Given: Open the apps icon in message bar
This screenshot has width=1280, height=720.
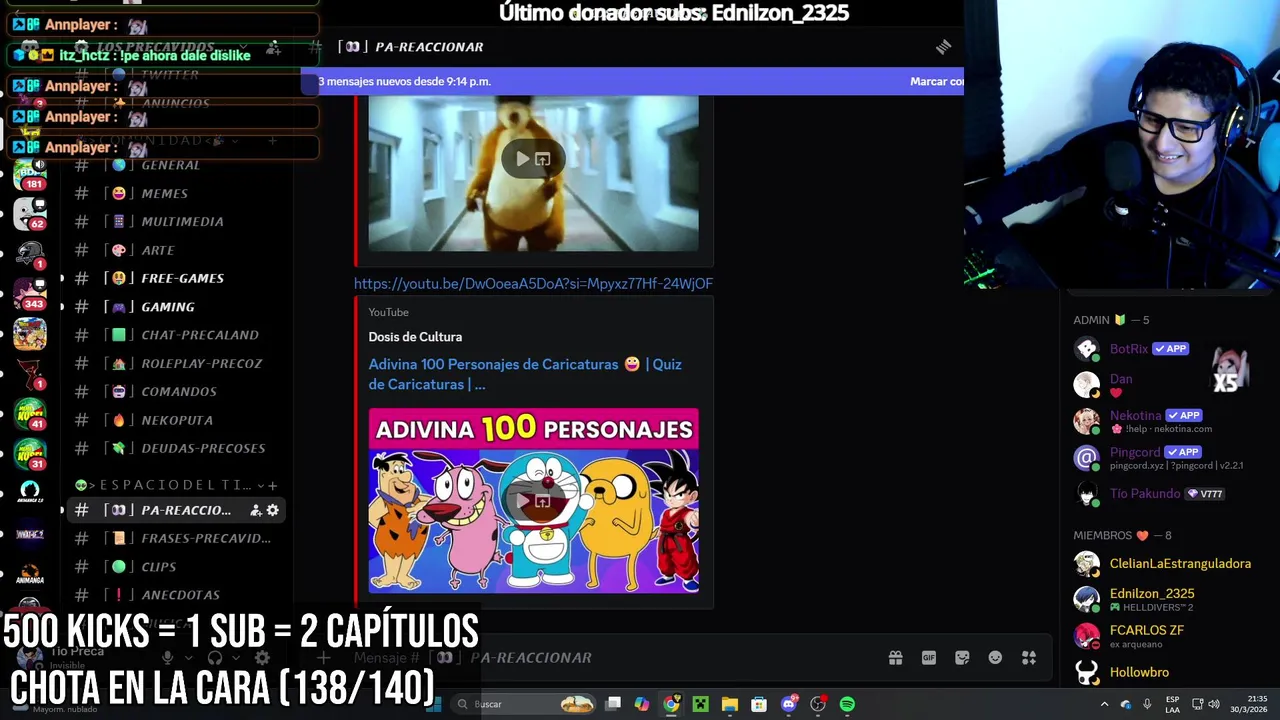Looking at the screenshot, I should coord(1029,657).
